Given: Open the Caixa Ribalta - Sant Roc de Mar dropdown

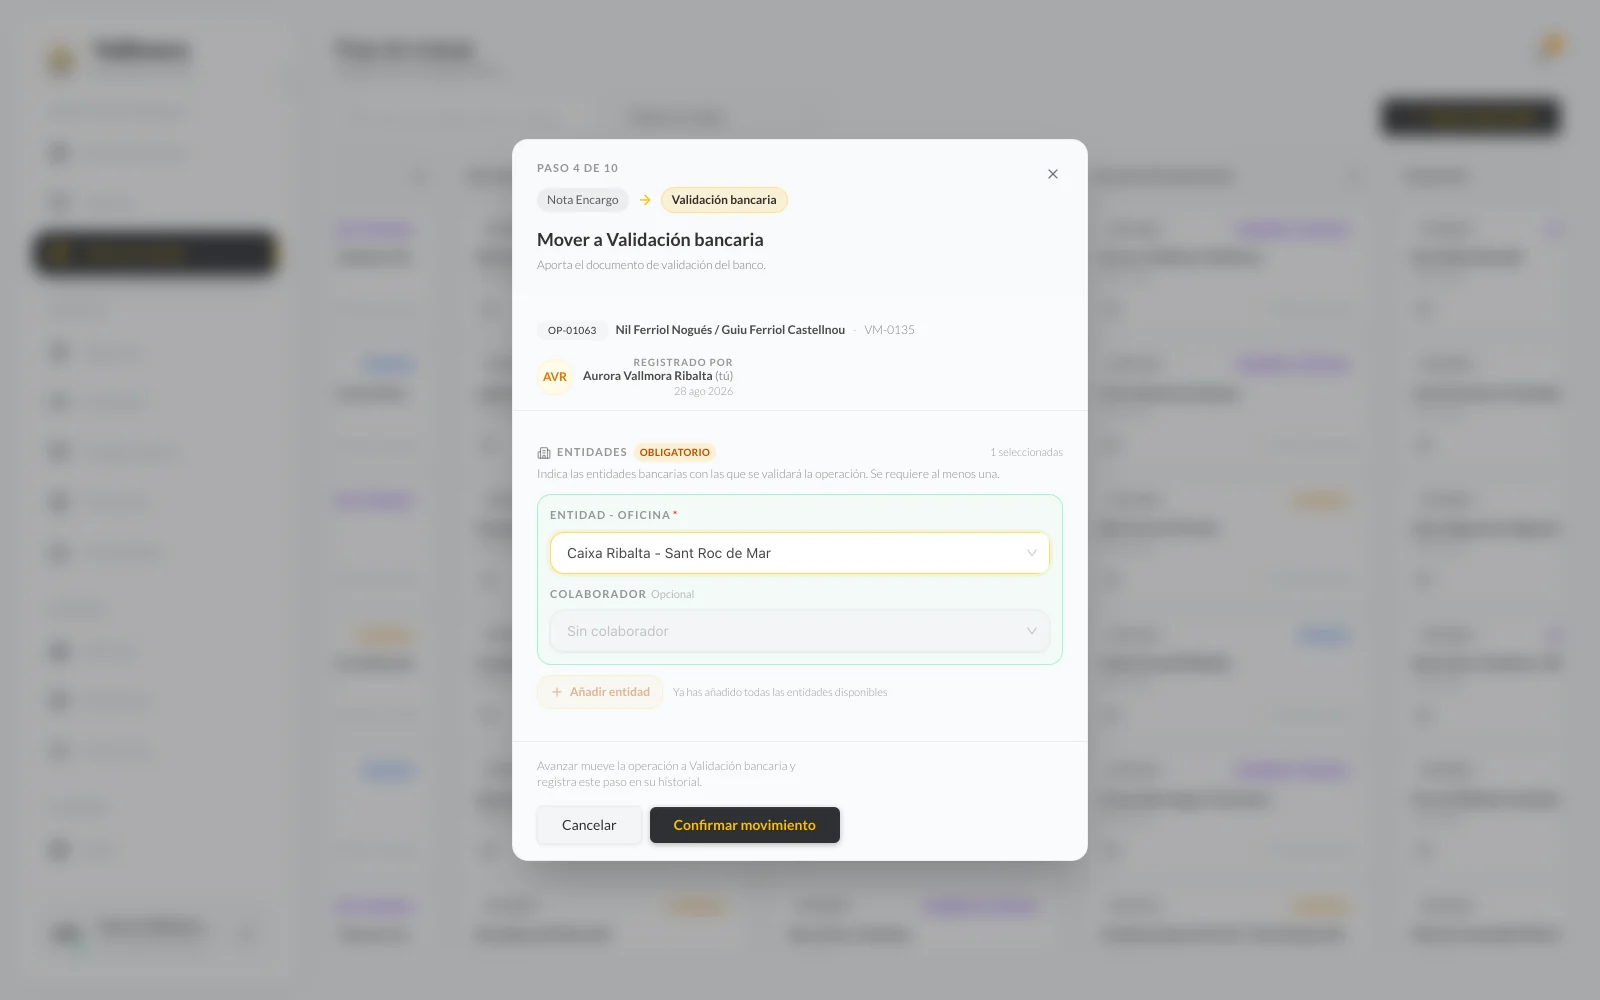Looking at the screenshot, I should click(800, 553).
